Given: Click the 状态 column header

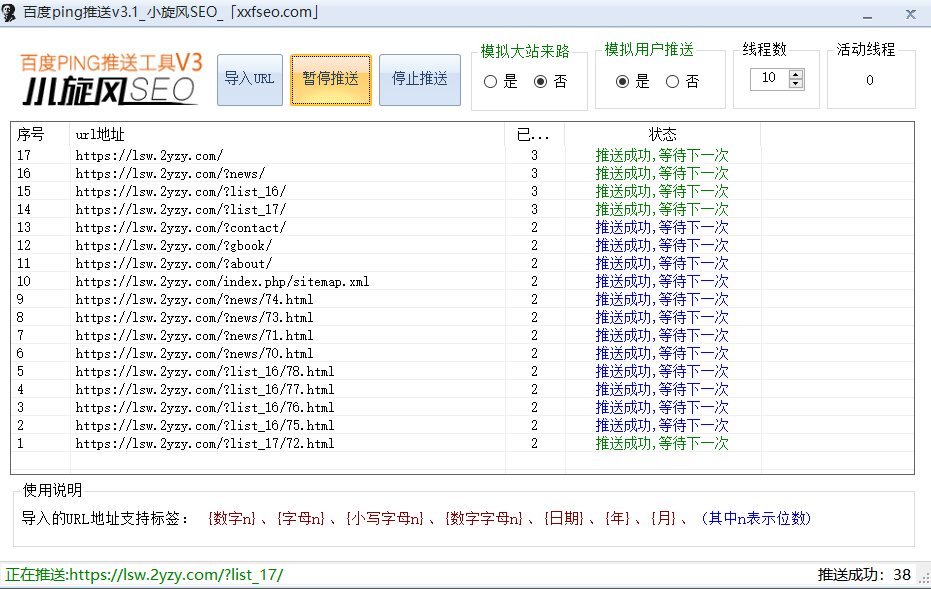Looking at the screenshot, I should tap(662, 134).
